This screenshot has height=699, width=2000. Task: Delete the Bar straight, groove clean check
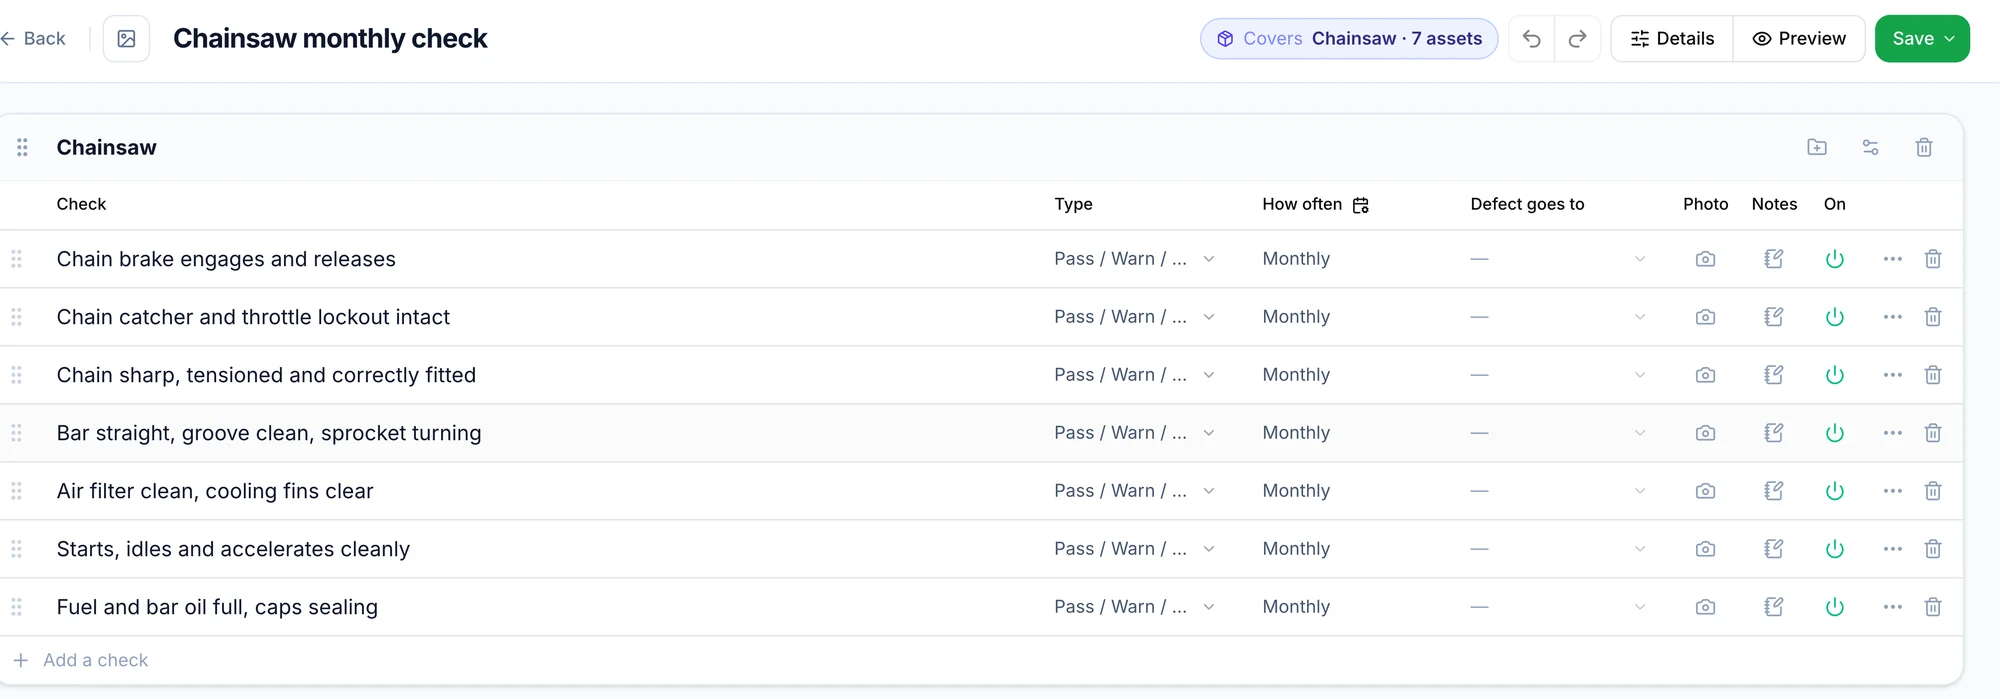[x=1933, y=433]
